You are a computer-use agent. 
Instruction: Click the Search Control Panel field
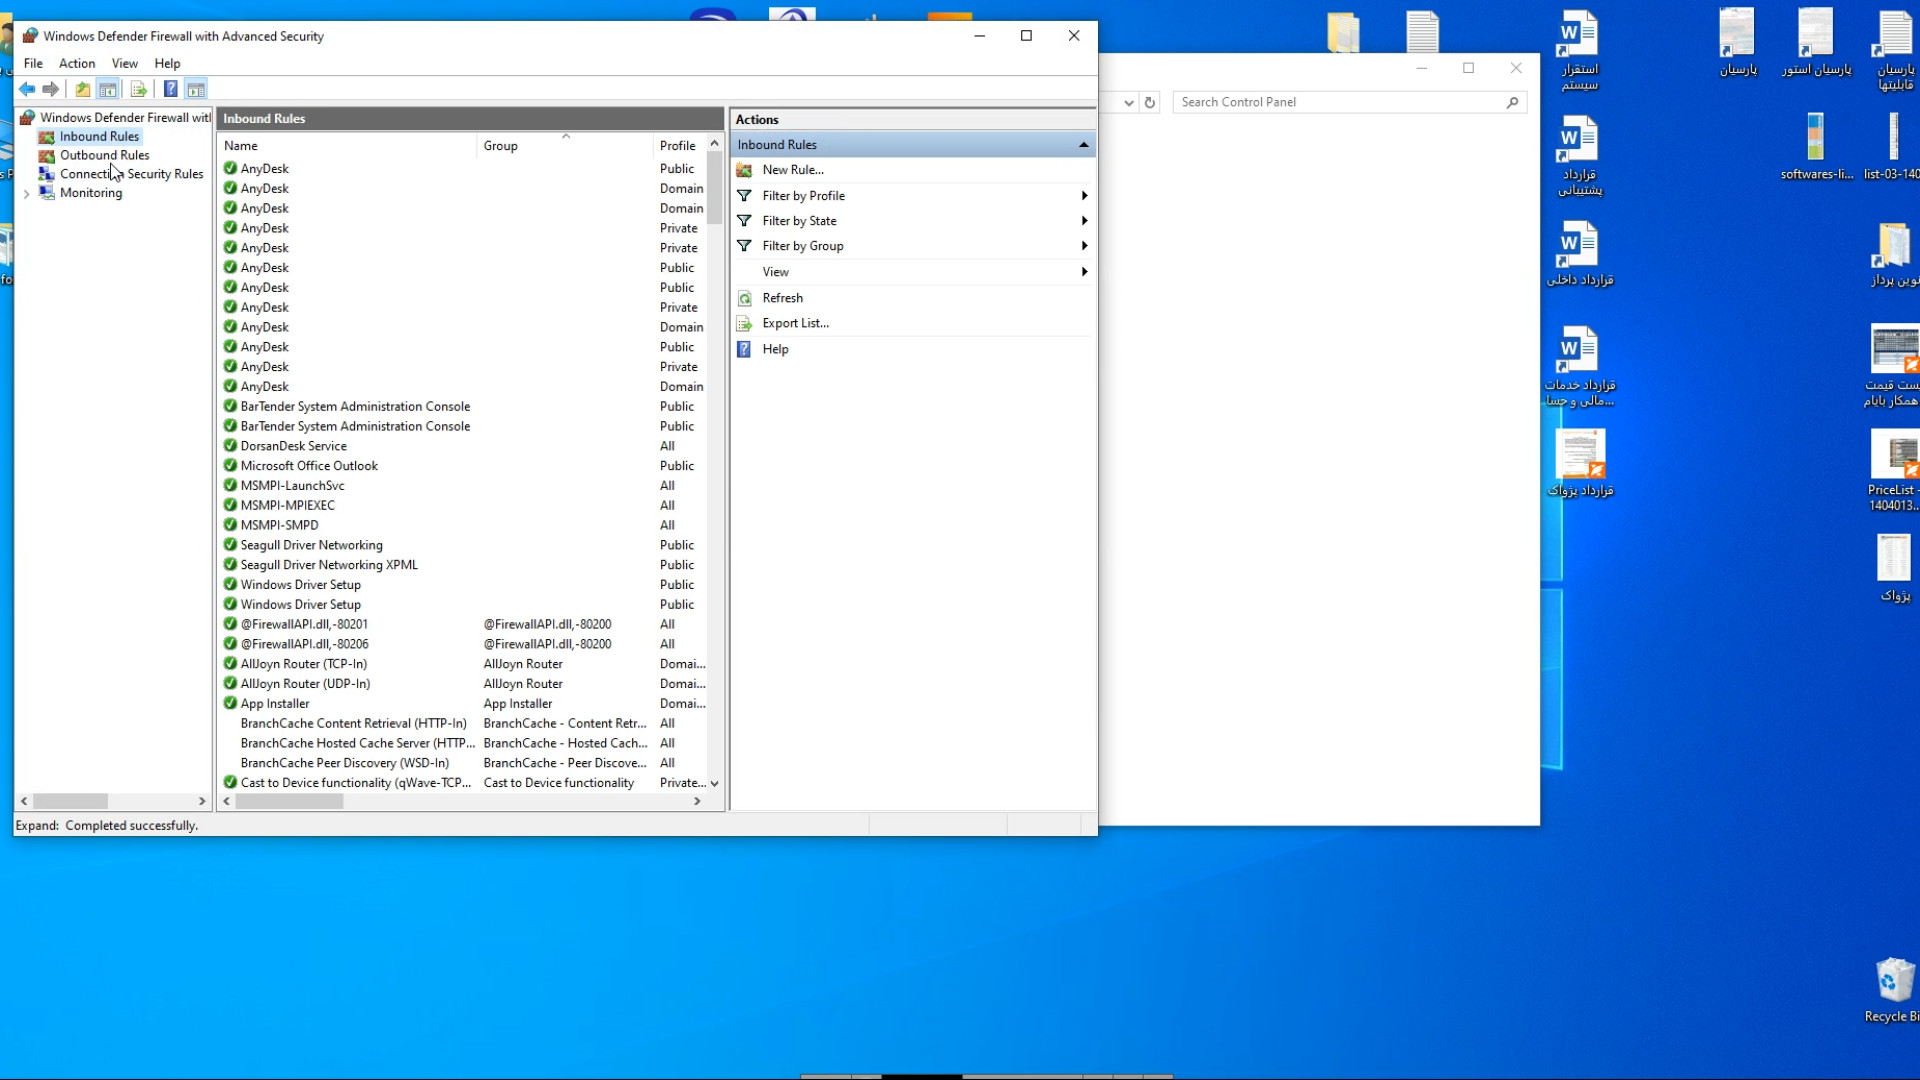(x=1339, y=102)
